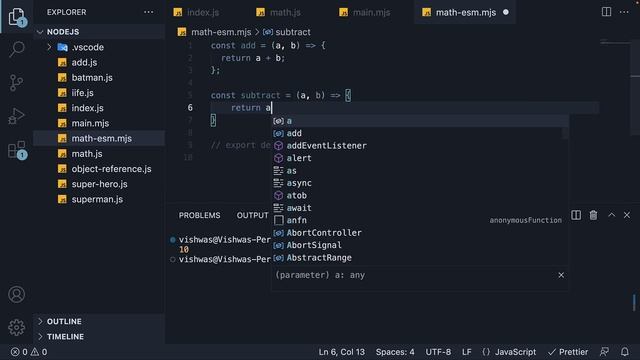Maximize the panel with the chevron up
640x360 pixels.
611,215
